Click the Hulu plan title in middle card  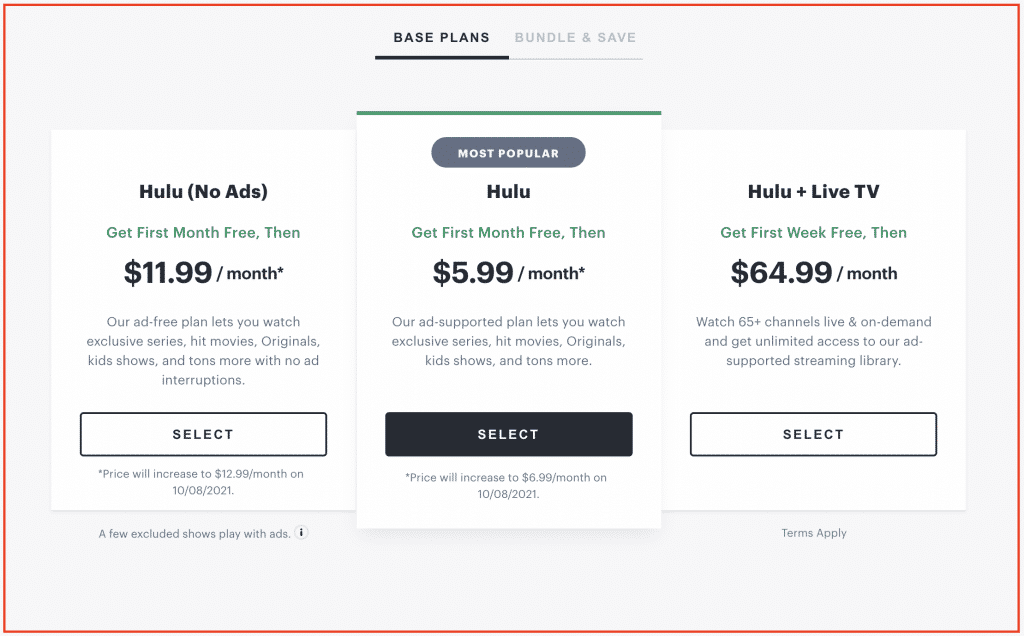coord(509,191)
